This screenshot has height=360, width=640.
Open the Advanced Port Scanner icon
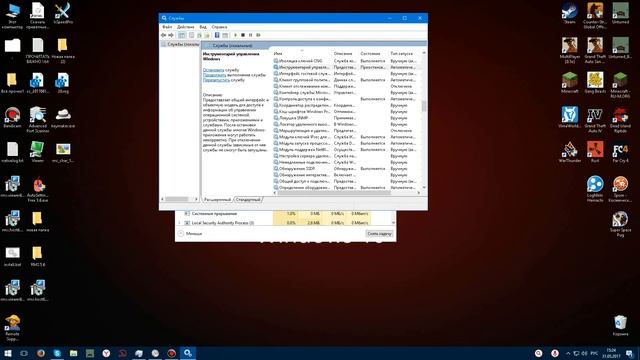point(38,120)
